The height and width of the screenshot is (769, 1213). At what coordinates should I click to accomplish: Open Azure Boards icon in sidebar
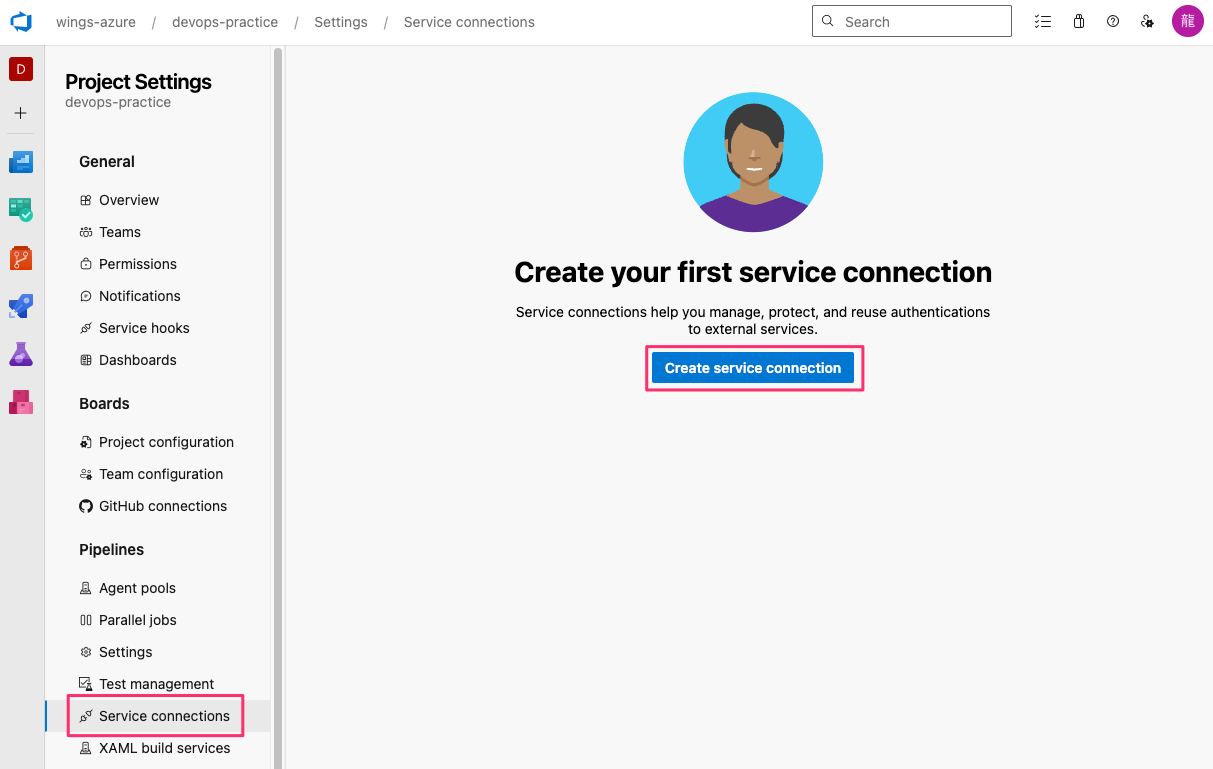point(21,210)
